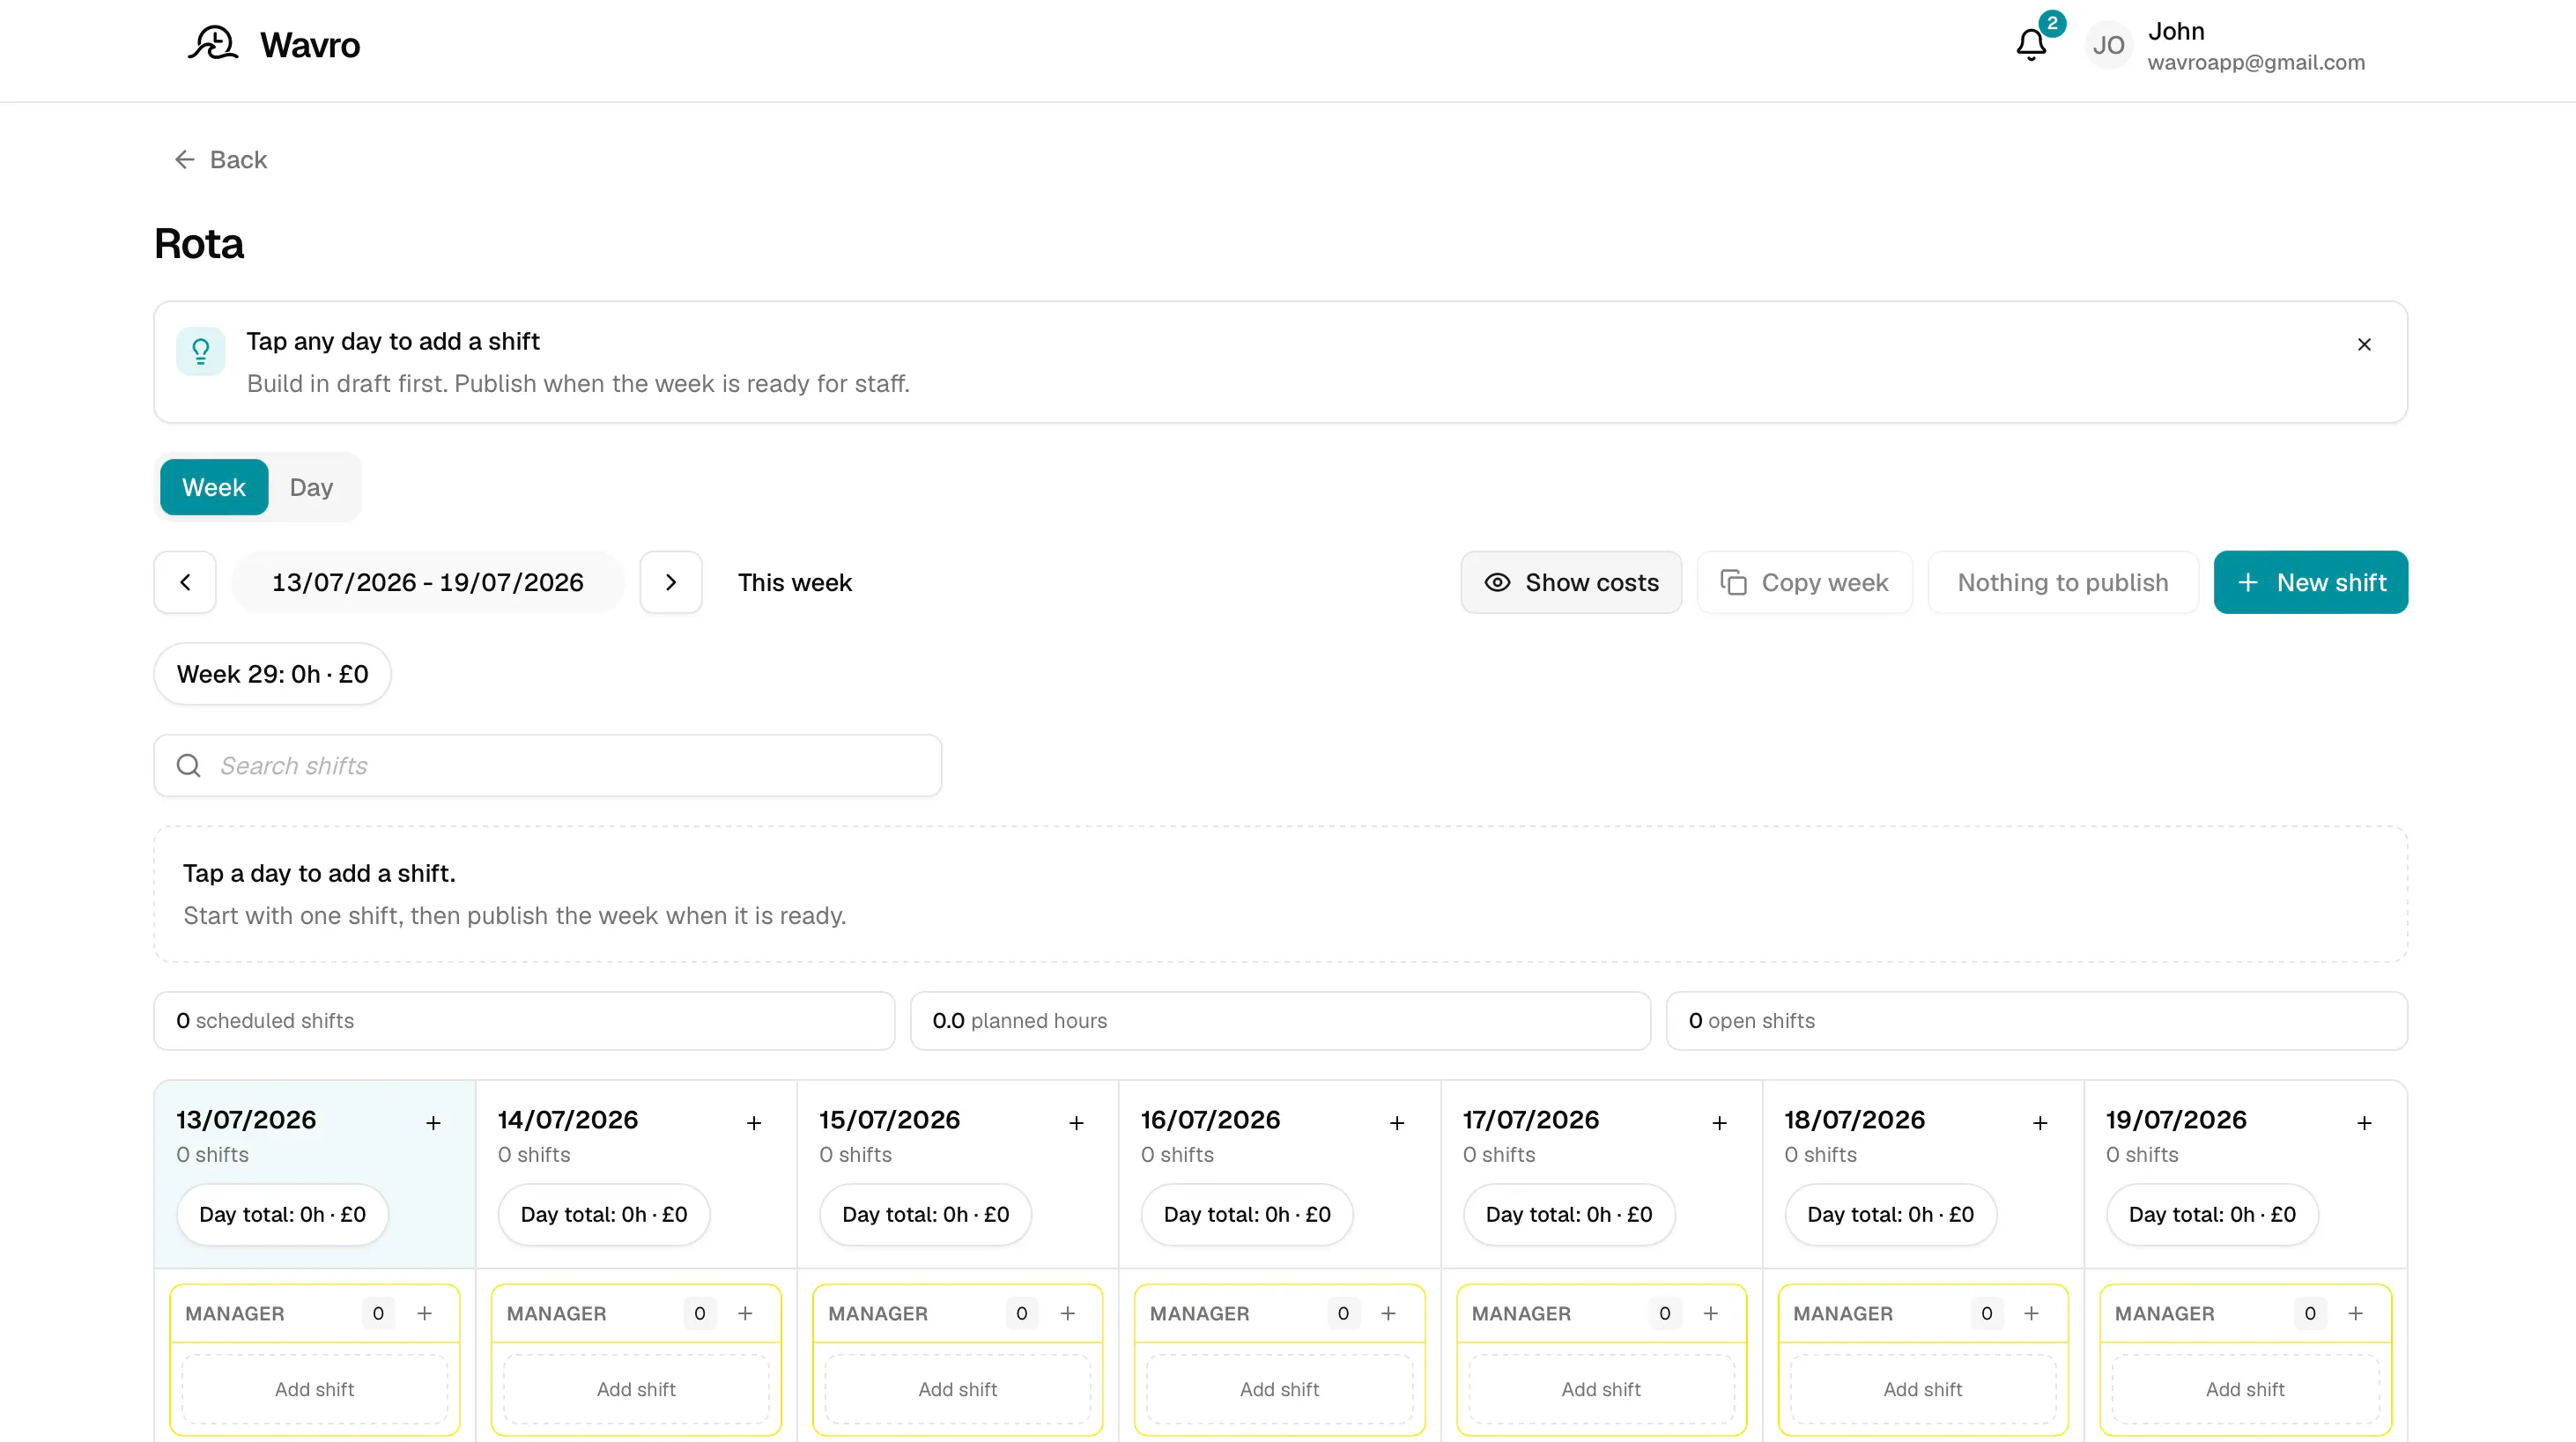Screen dimensions: 2576x1442
Task: Go back with the Back link
Action: point(221,160)
